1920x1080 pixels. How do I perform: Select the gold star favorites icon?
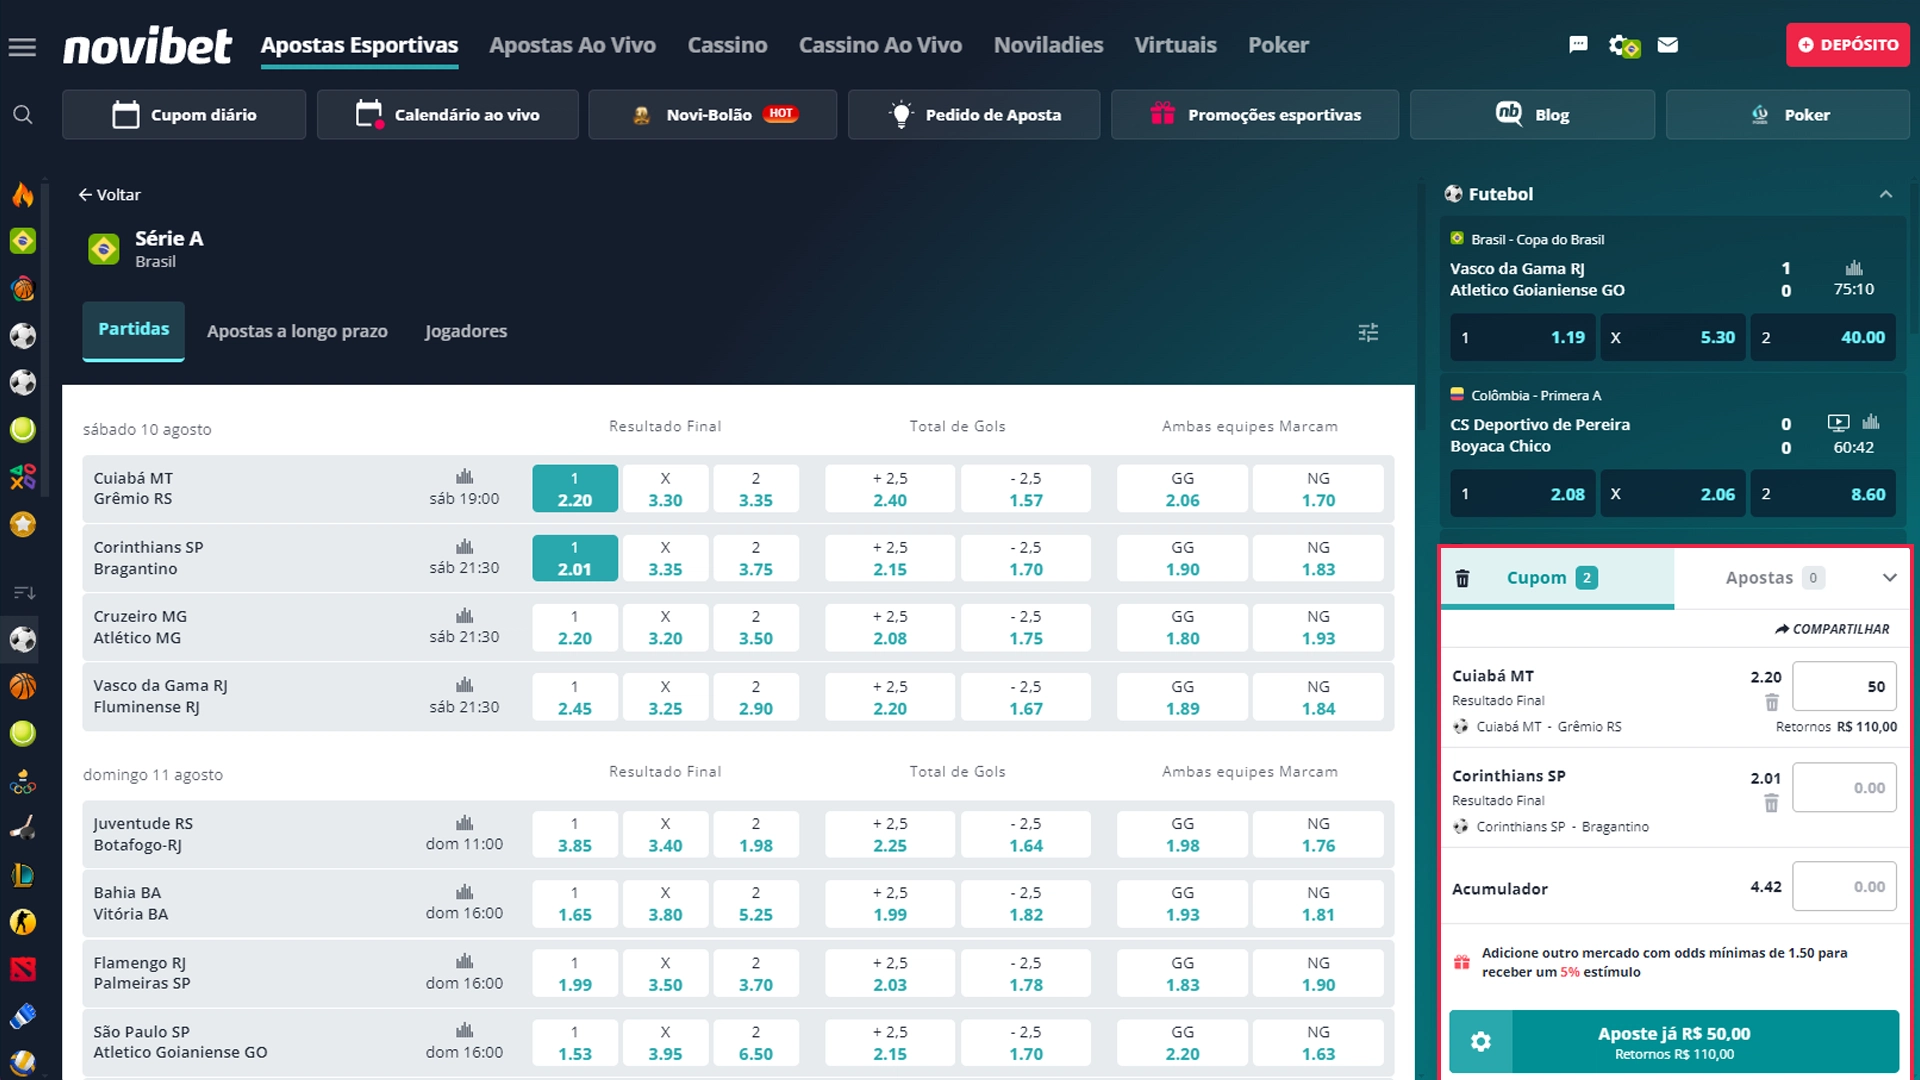(22, 524)
